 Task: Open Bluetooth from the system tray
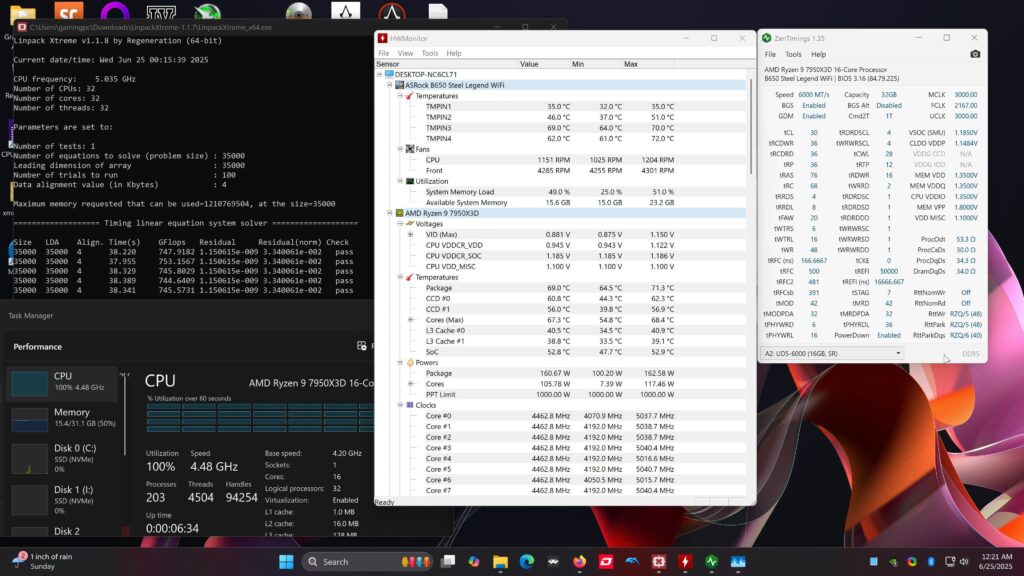931,562
